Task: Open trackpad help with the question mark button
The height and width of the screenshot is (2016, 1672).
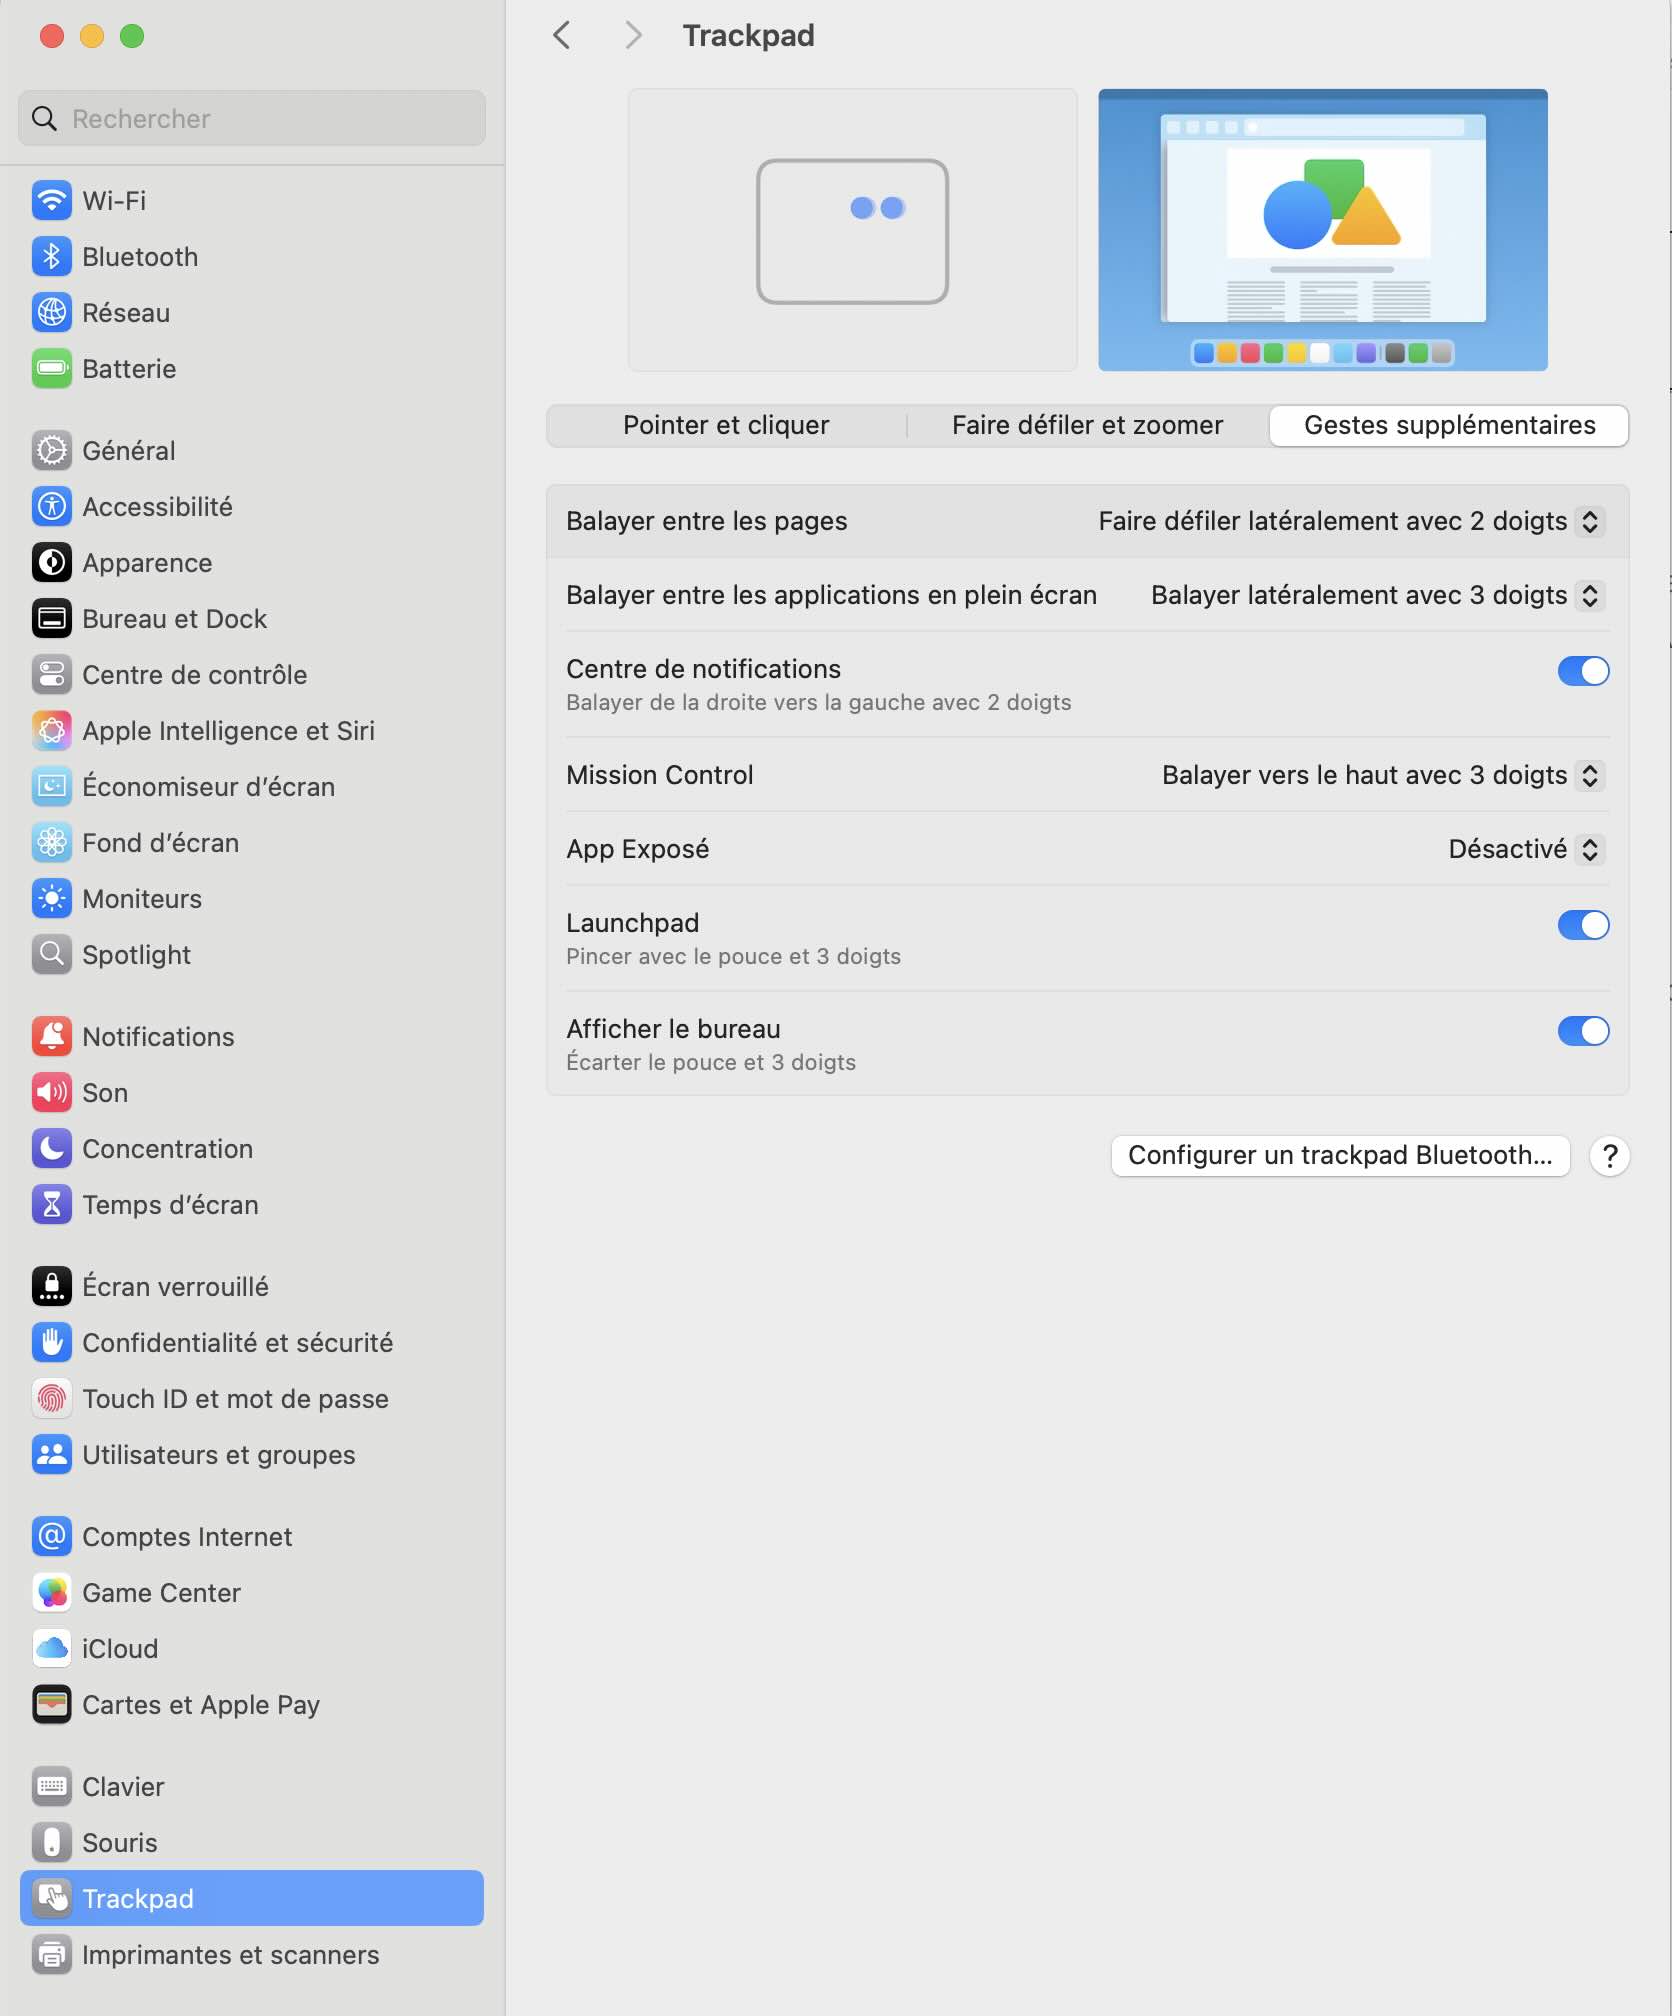Action: pyautogui.click(x=1608, y=1155)
